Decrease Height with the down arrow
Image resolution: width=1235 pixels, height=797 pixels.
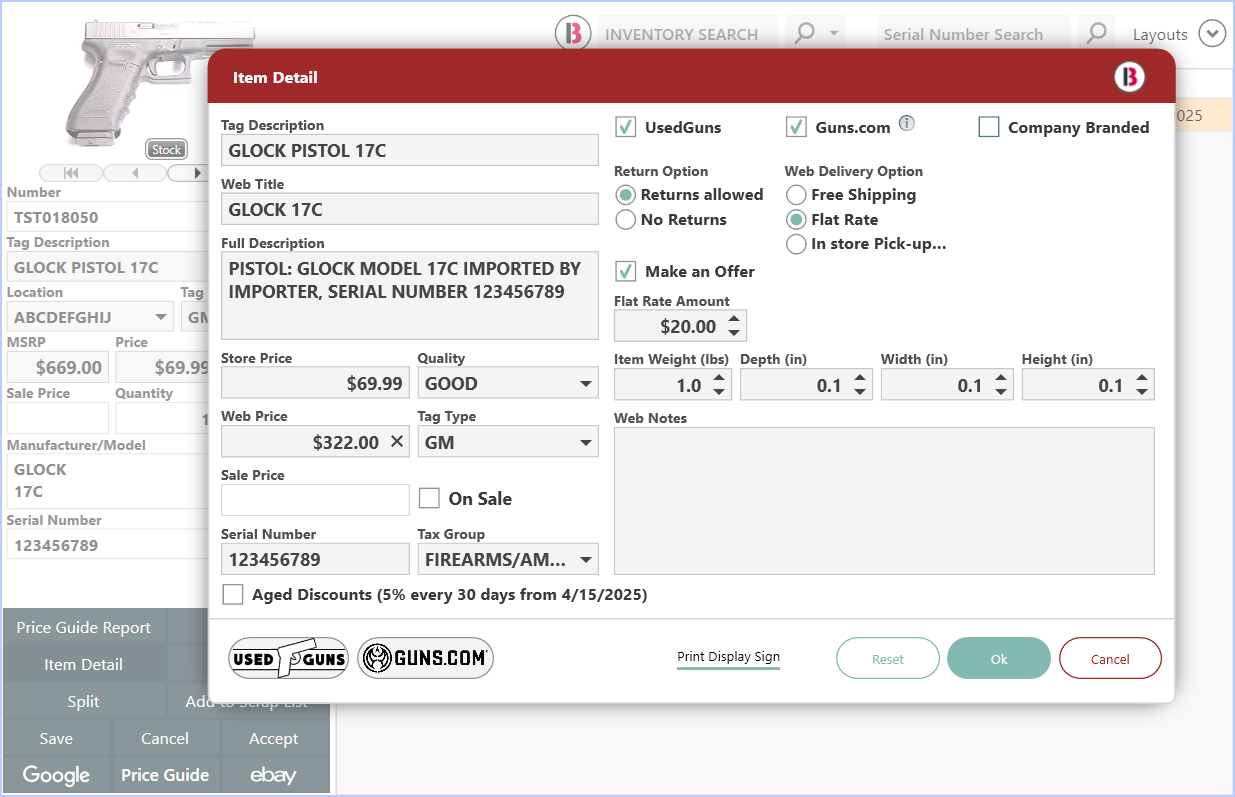click(1142, 392)
